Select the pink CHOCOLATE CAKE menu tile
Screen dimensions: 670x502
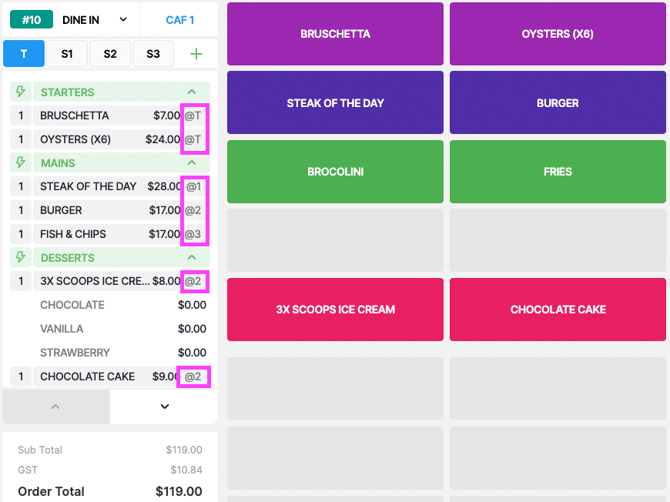(558, 309)
